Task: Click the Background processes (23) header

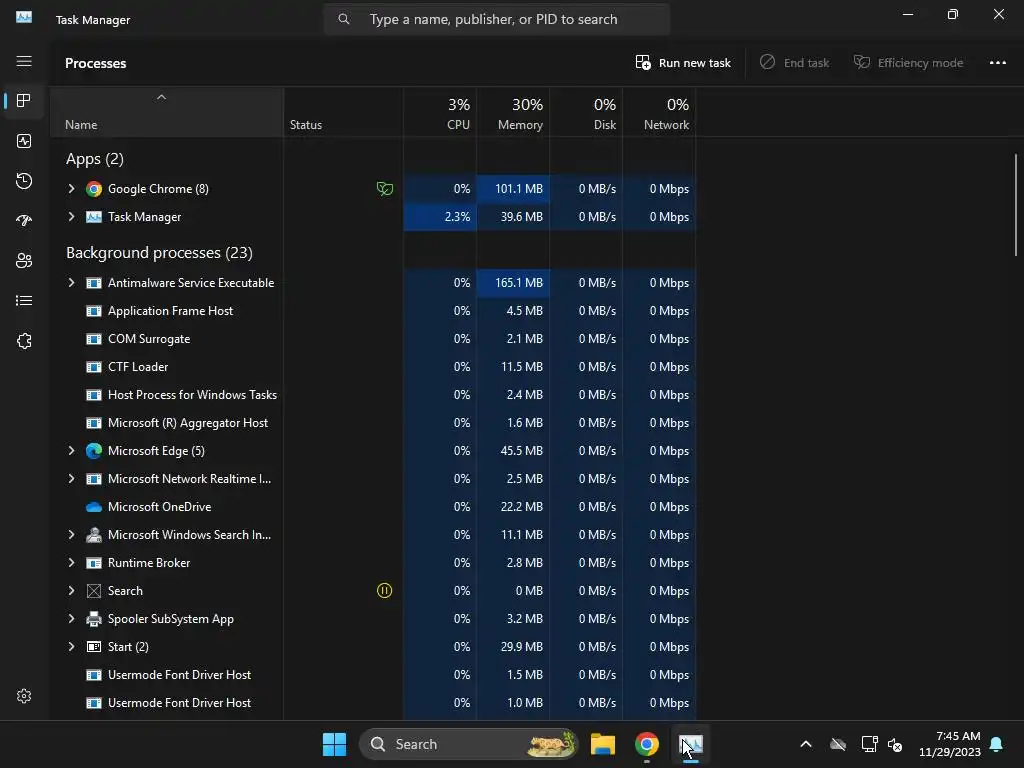Action: pyautogui.click(x=159, y=253)
